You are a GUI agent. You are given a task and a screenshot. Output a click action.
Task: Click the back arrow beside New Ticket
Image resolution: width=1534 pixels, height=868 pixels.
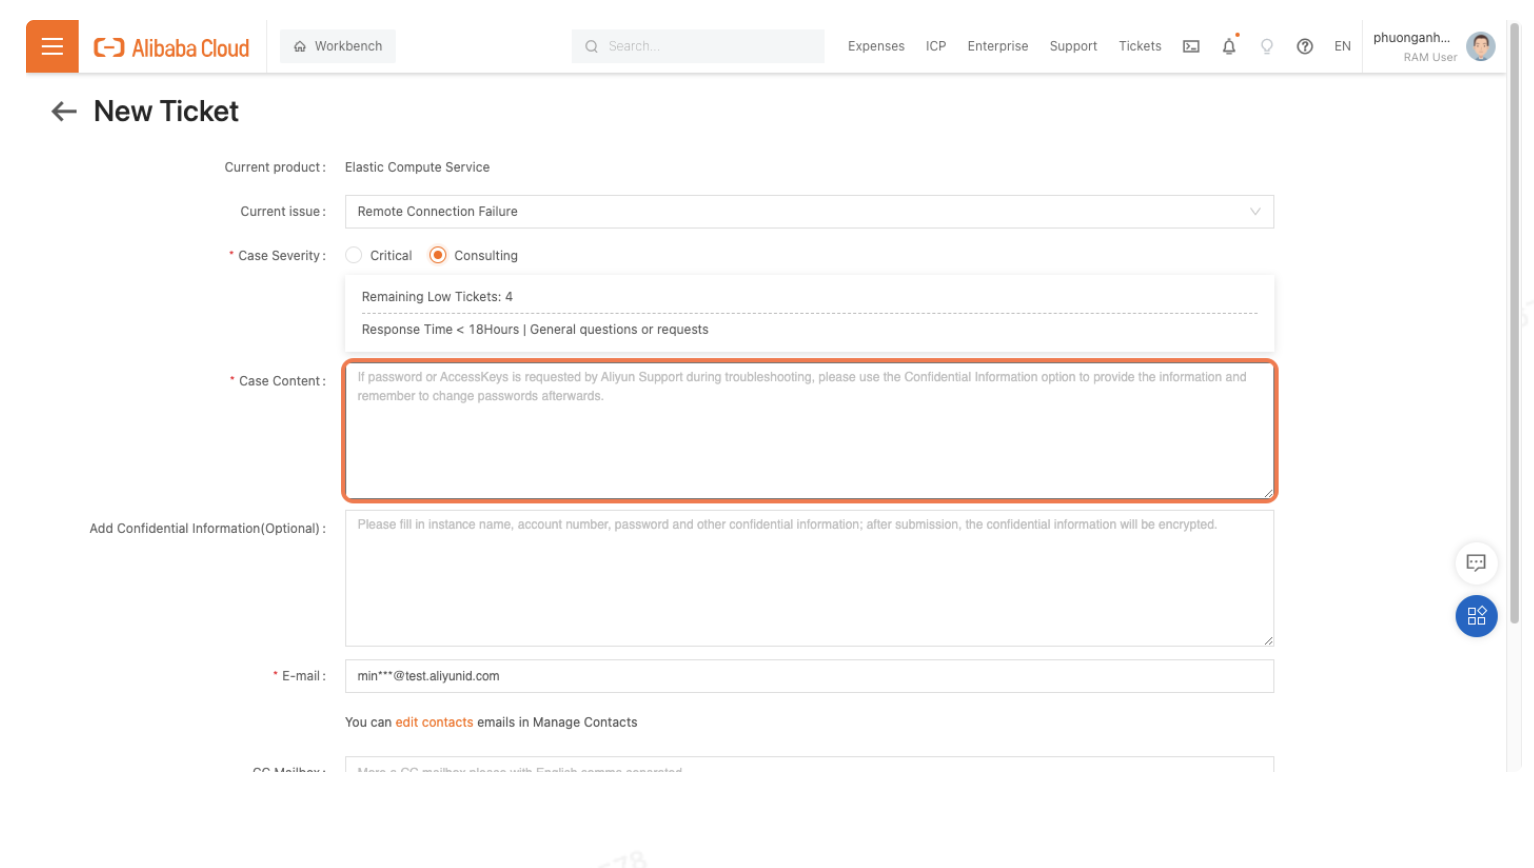point(63,111)
